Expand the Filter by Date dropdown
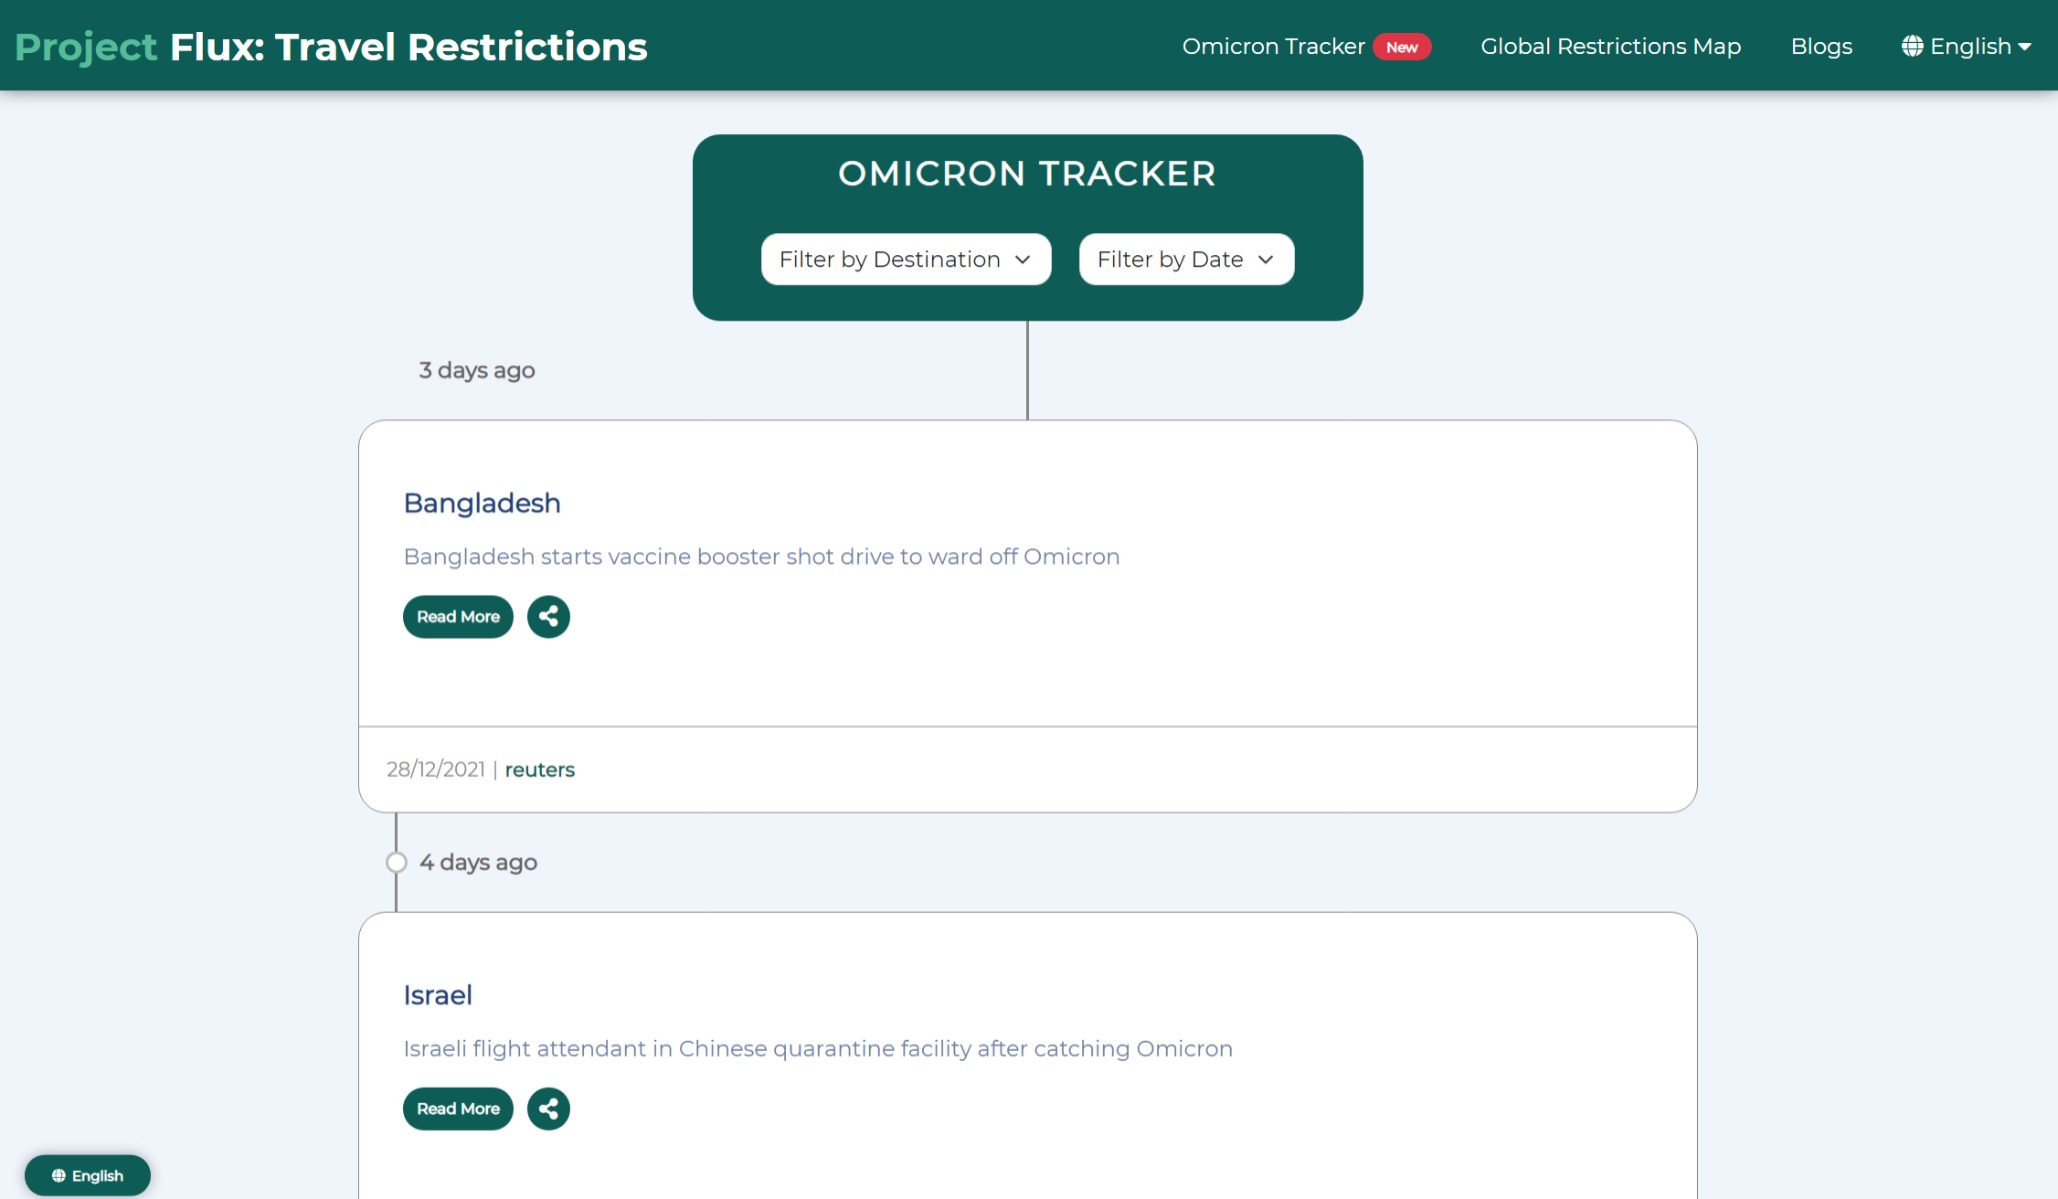The image size is (2058, 1199). 1185,258
